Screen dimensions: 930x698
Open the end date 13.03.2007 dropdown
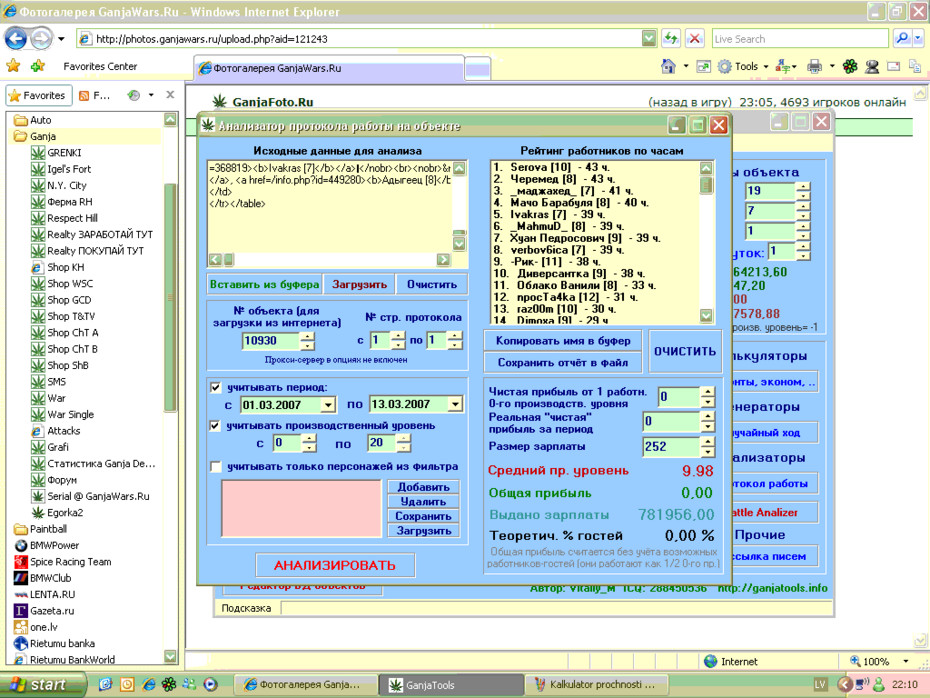pos(455,404)
